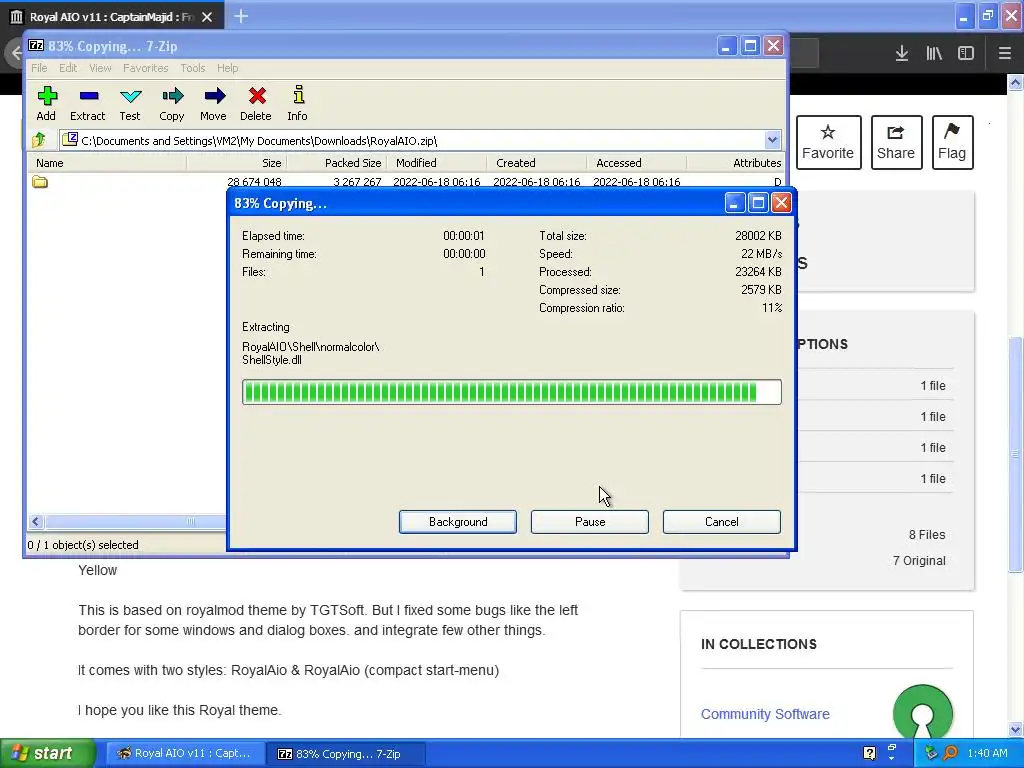The image size is (1024, 768).
Task: Click the 28 674 048 size value
Action: point(254,182)
